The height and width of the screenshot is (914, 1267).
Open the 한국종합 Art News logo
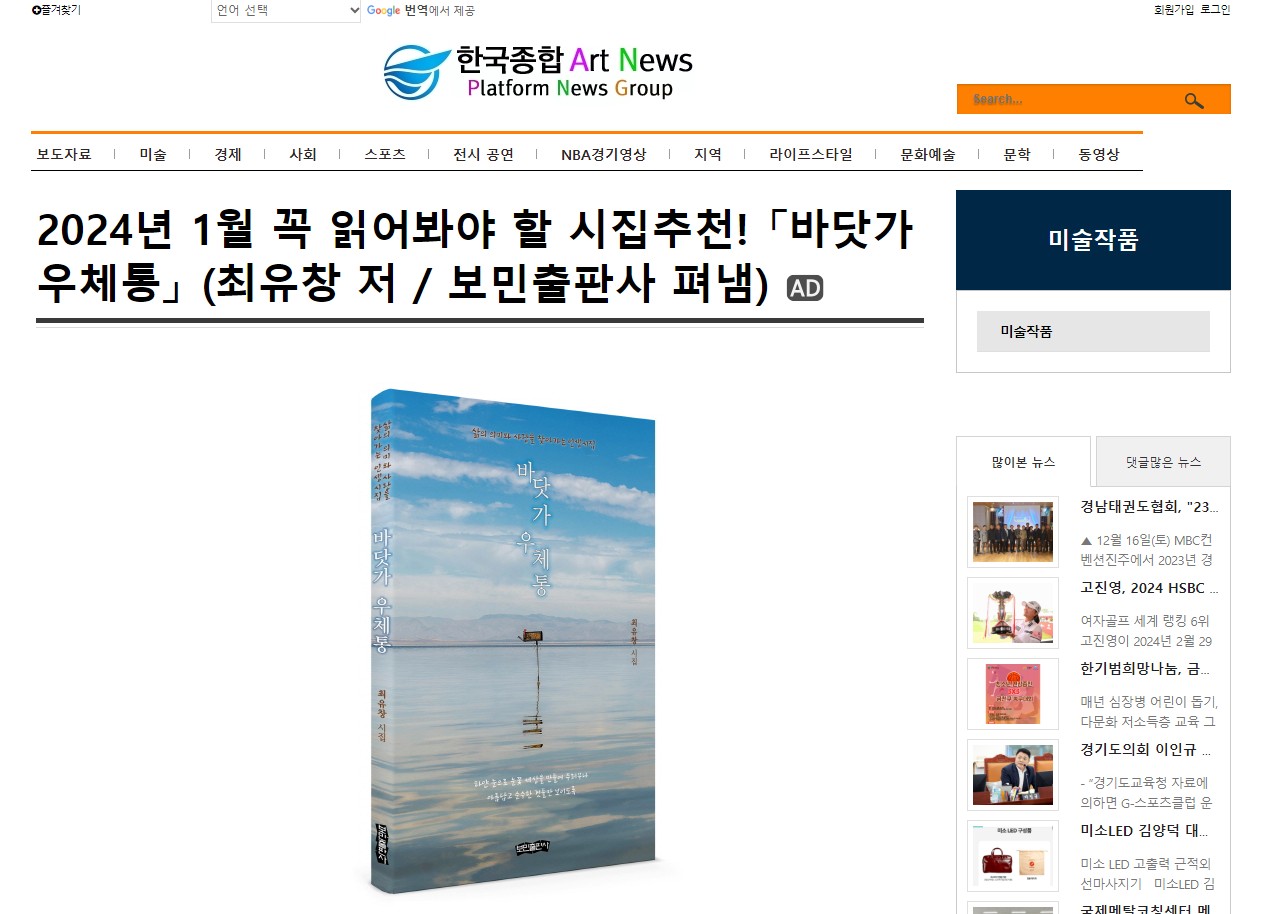(538, 72)
